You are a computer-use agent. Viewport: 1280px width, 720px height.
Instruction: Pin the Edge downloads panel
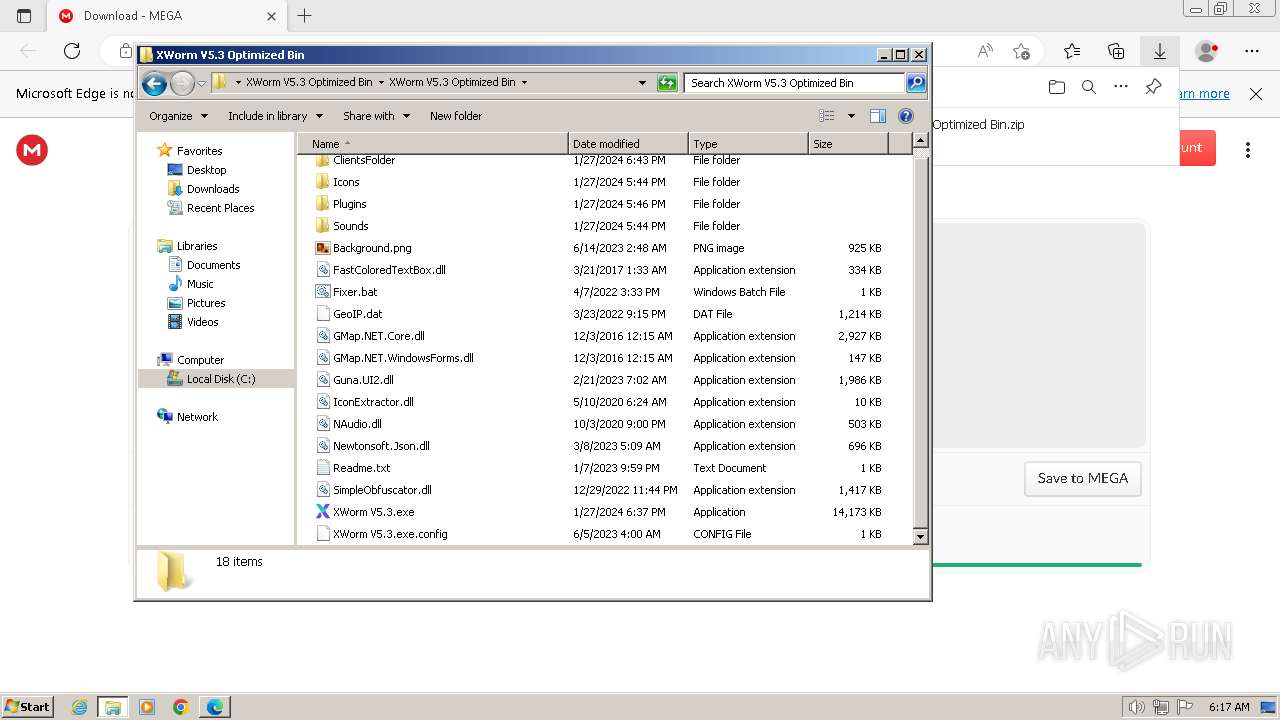coord(1153,87)
